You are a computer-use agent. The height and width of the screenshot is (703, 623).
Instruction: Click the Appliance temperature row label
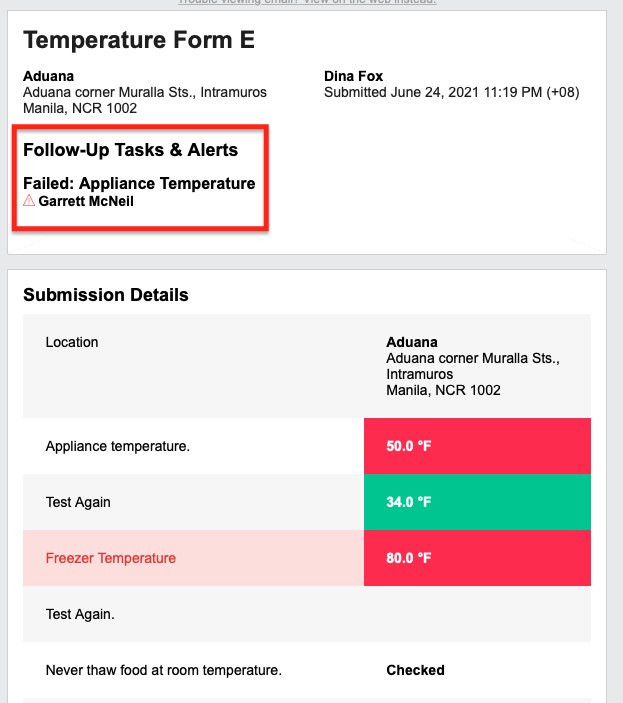[x=118, y=446]
